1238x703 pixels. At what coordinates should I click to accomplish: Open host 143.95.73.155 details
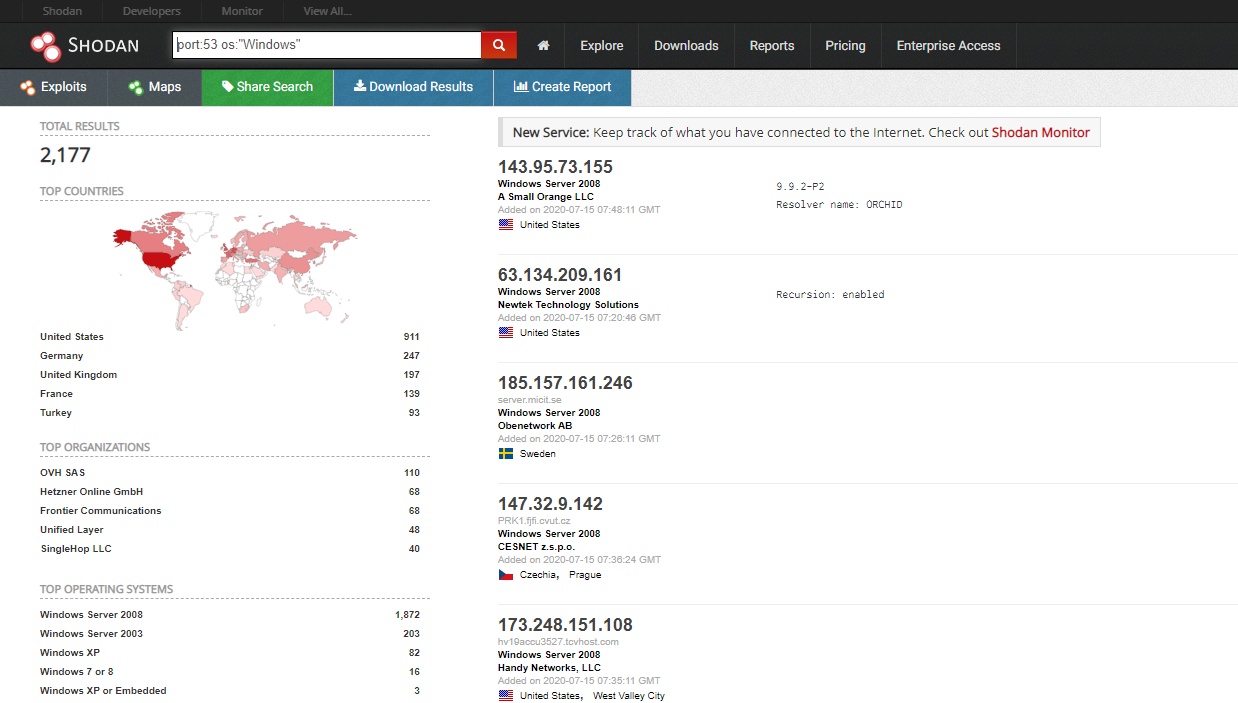(x=555, y=167)
